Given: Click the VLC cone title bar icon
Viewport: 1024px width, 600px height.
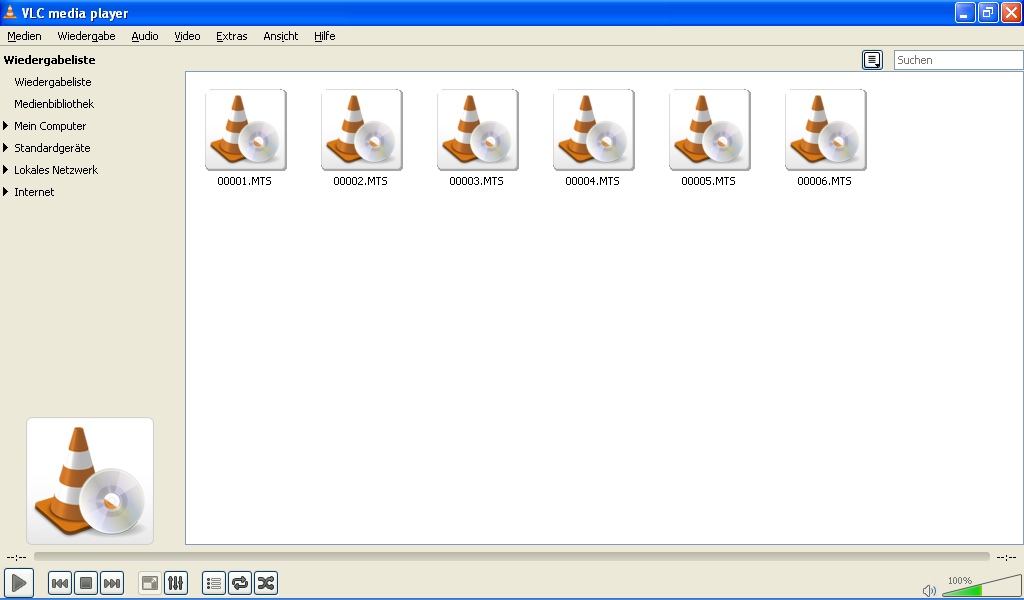Looking at the screenshot, I should [10, 12].
